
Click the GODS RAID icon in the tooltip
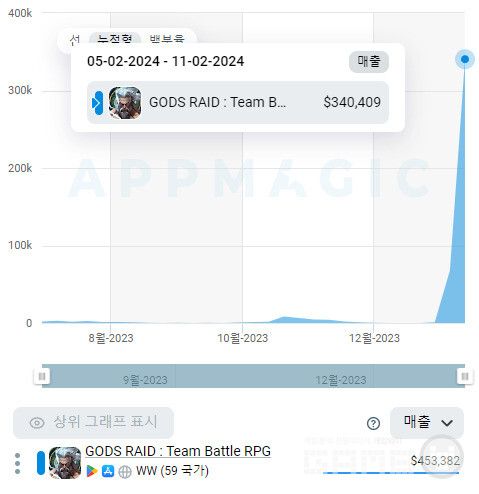[x=125, y=103]
